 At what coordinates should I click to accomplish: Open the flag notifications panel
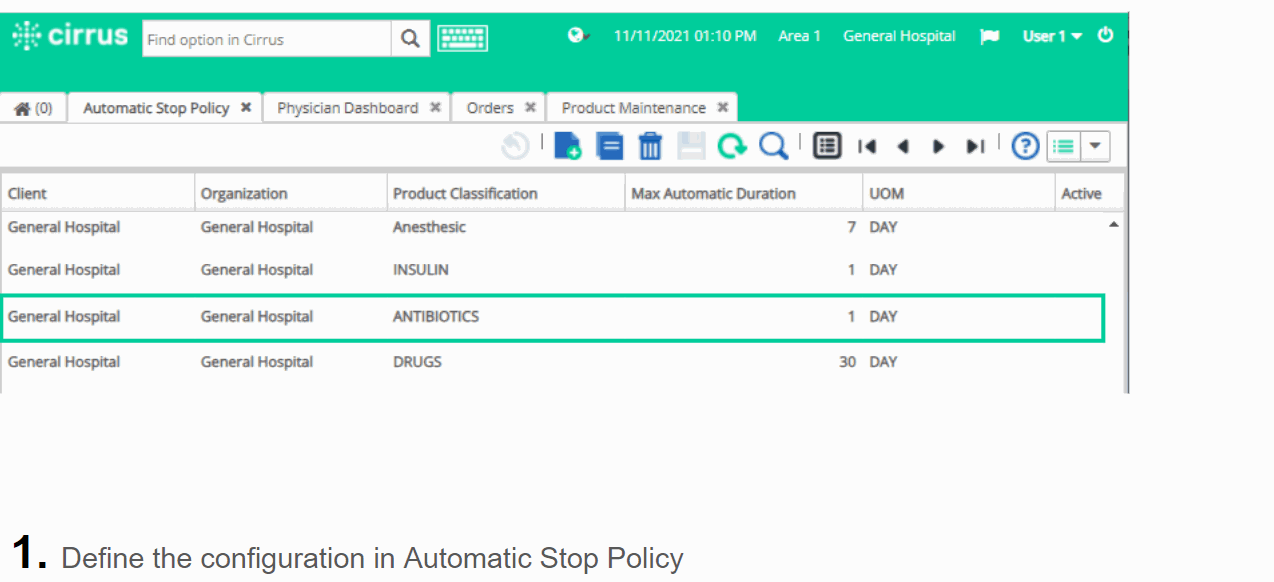pos(989,36)
